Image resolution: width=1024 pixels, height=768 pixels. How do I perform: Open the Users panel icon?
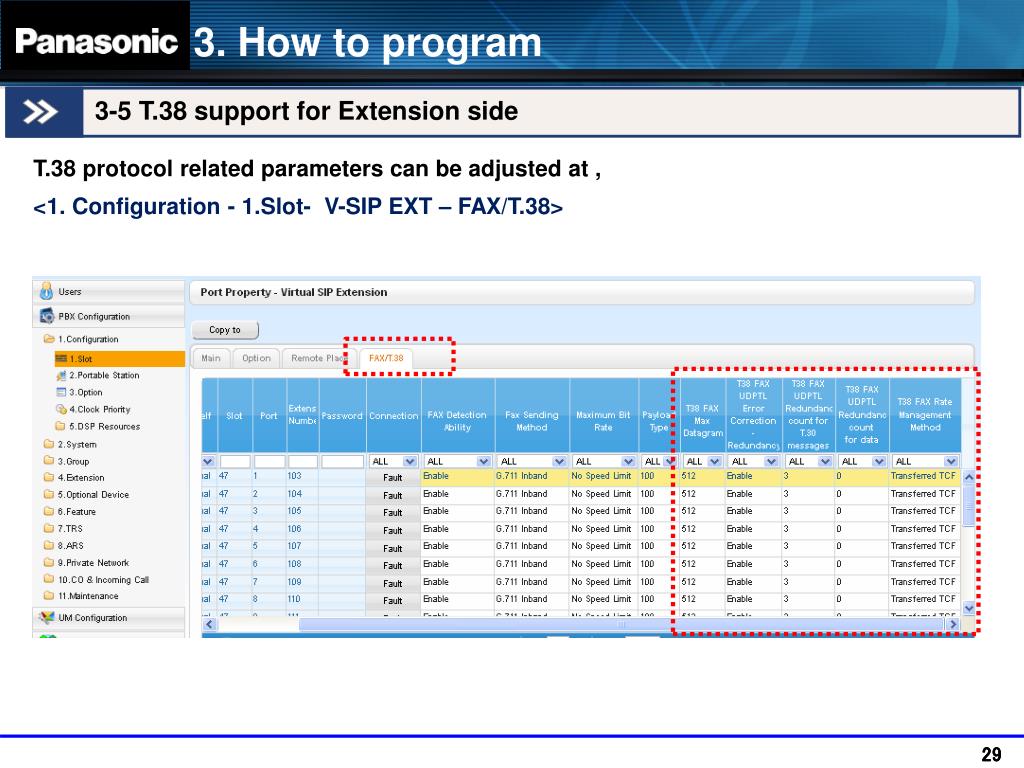click(x=46, y=291)
